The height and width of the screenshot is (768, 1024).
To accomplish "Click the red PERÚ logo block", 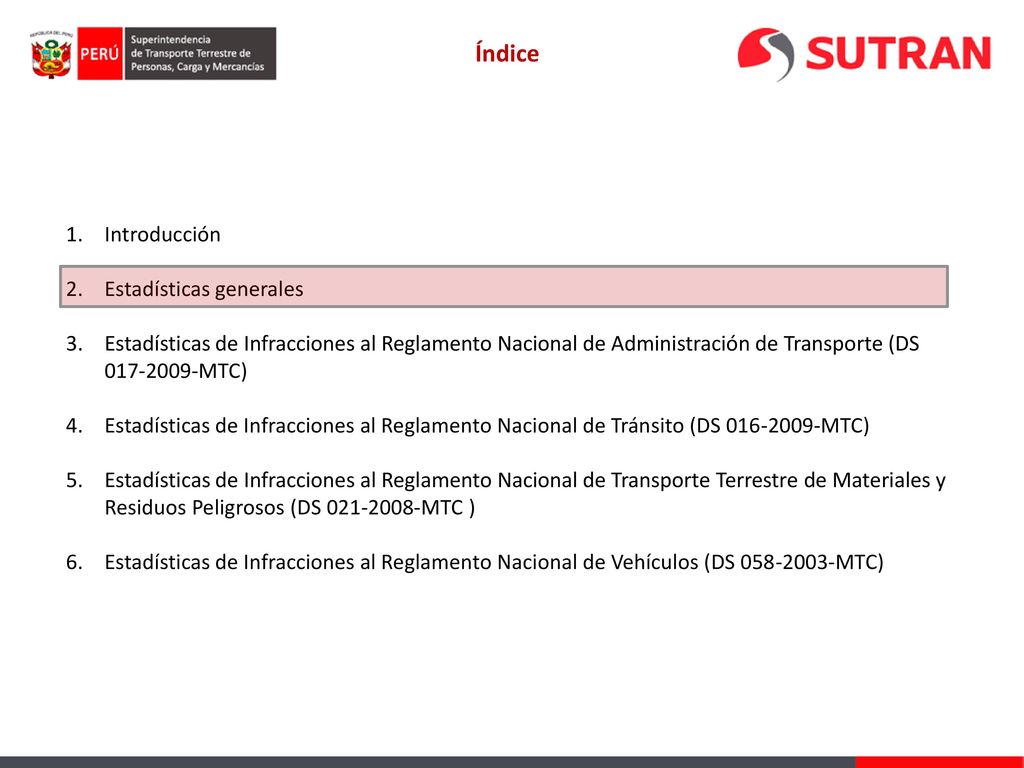I will [x=100, y=54].
